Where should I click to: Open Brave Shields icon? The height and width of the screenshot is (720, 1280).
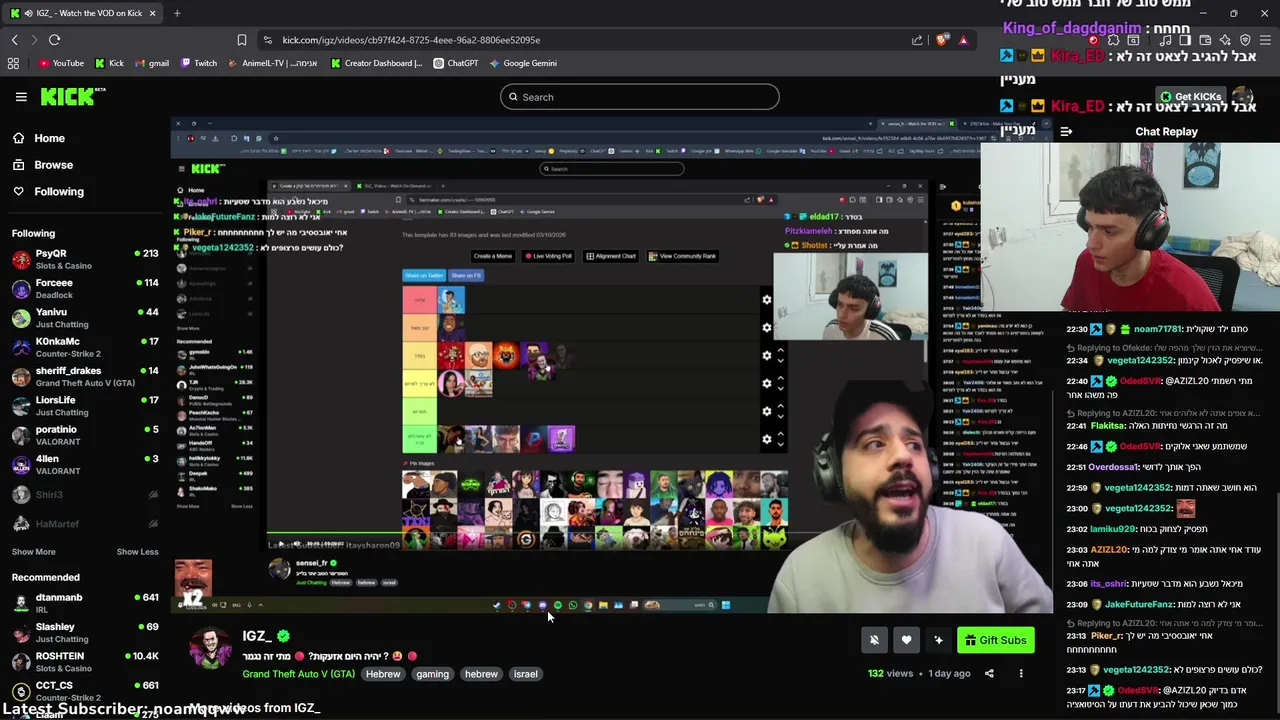coord(942,40)
